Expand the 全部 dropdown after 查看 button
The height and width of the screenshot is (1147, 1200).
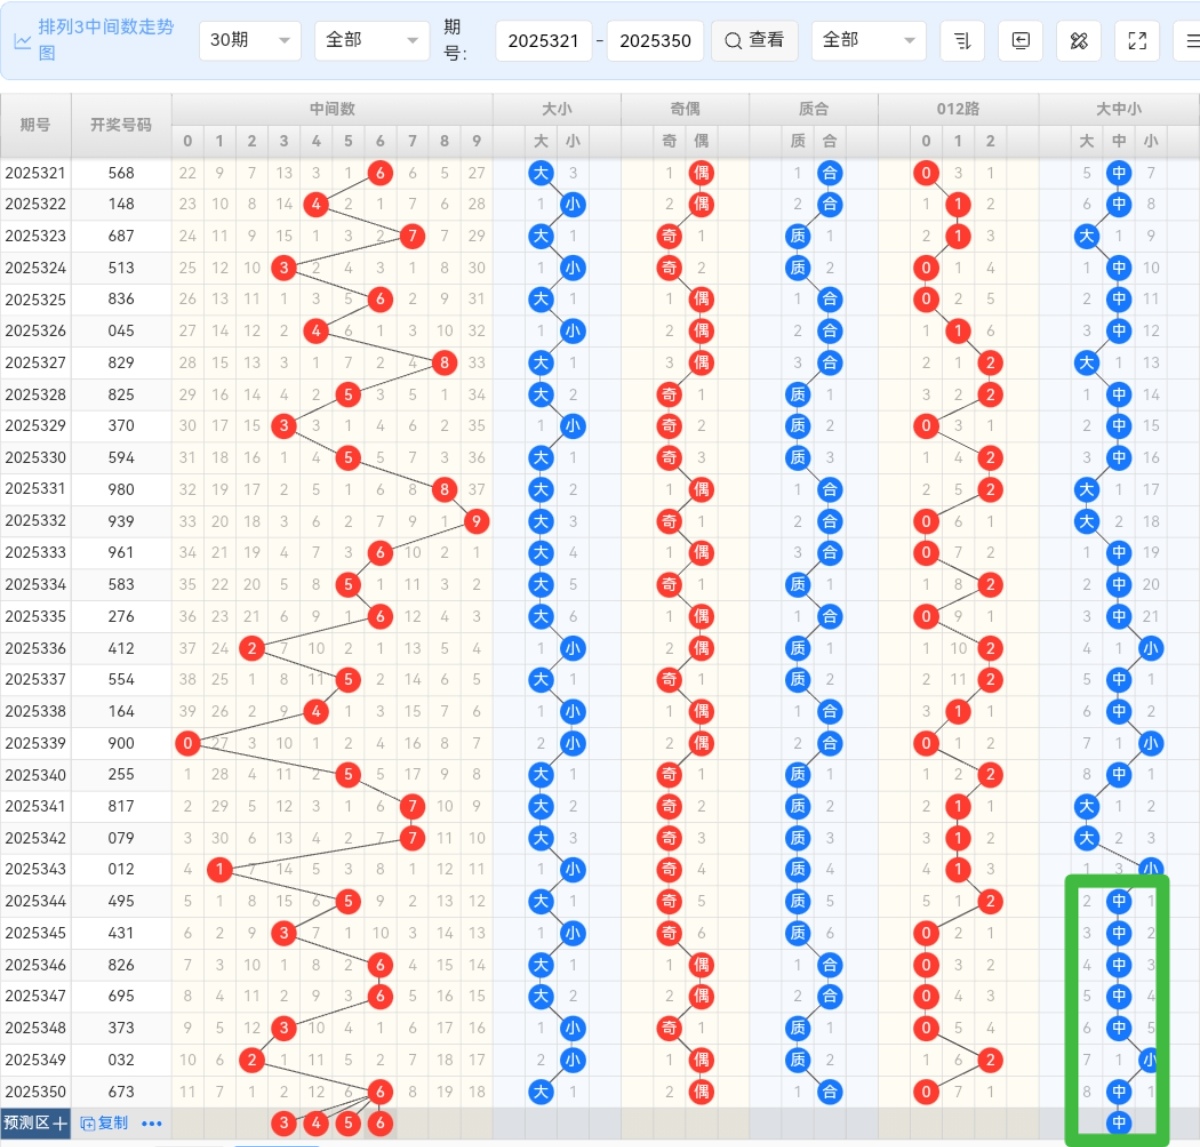[868, 41]
